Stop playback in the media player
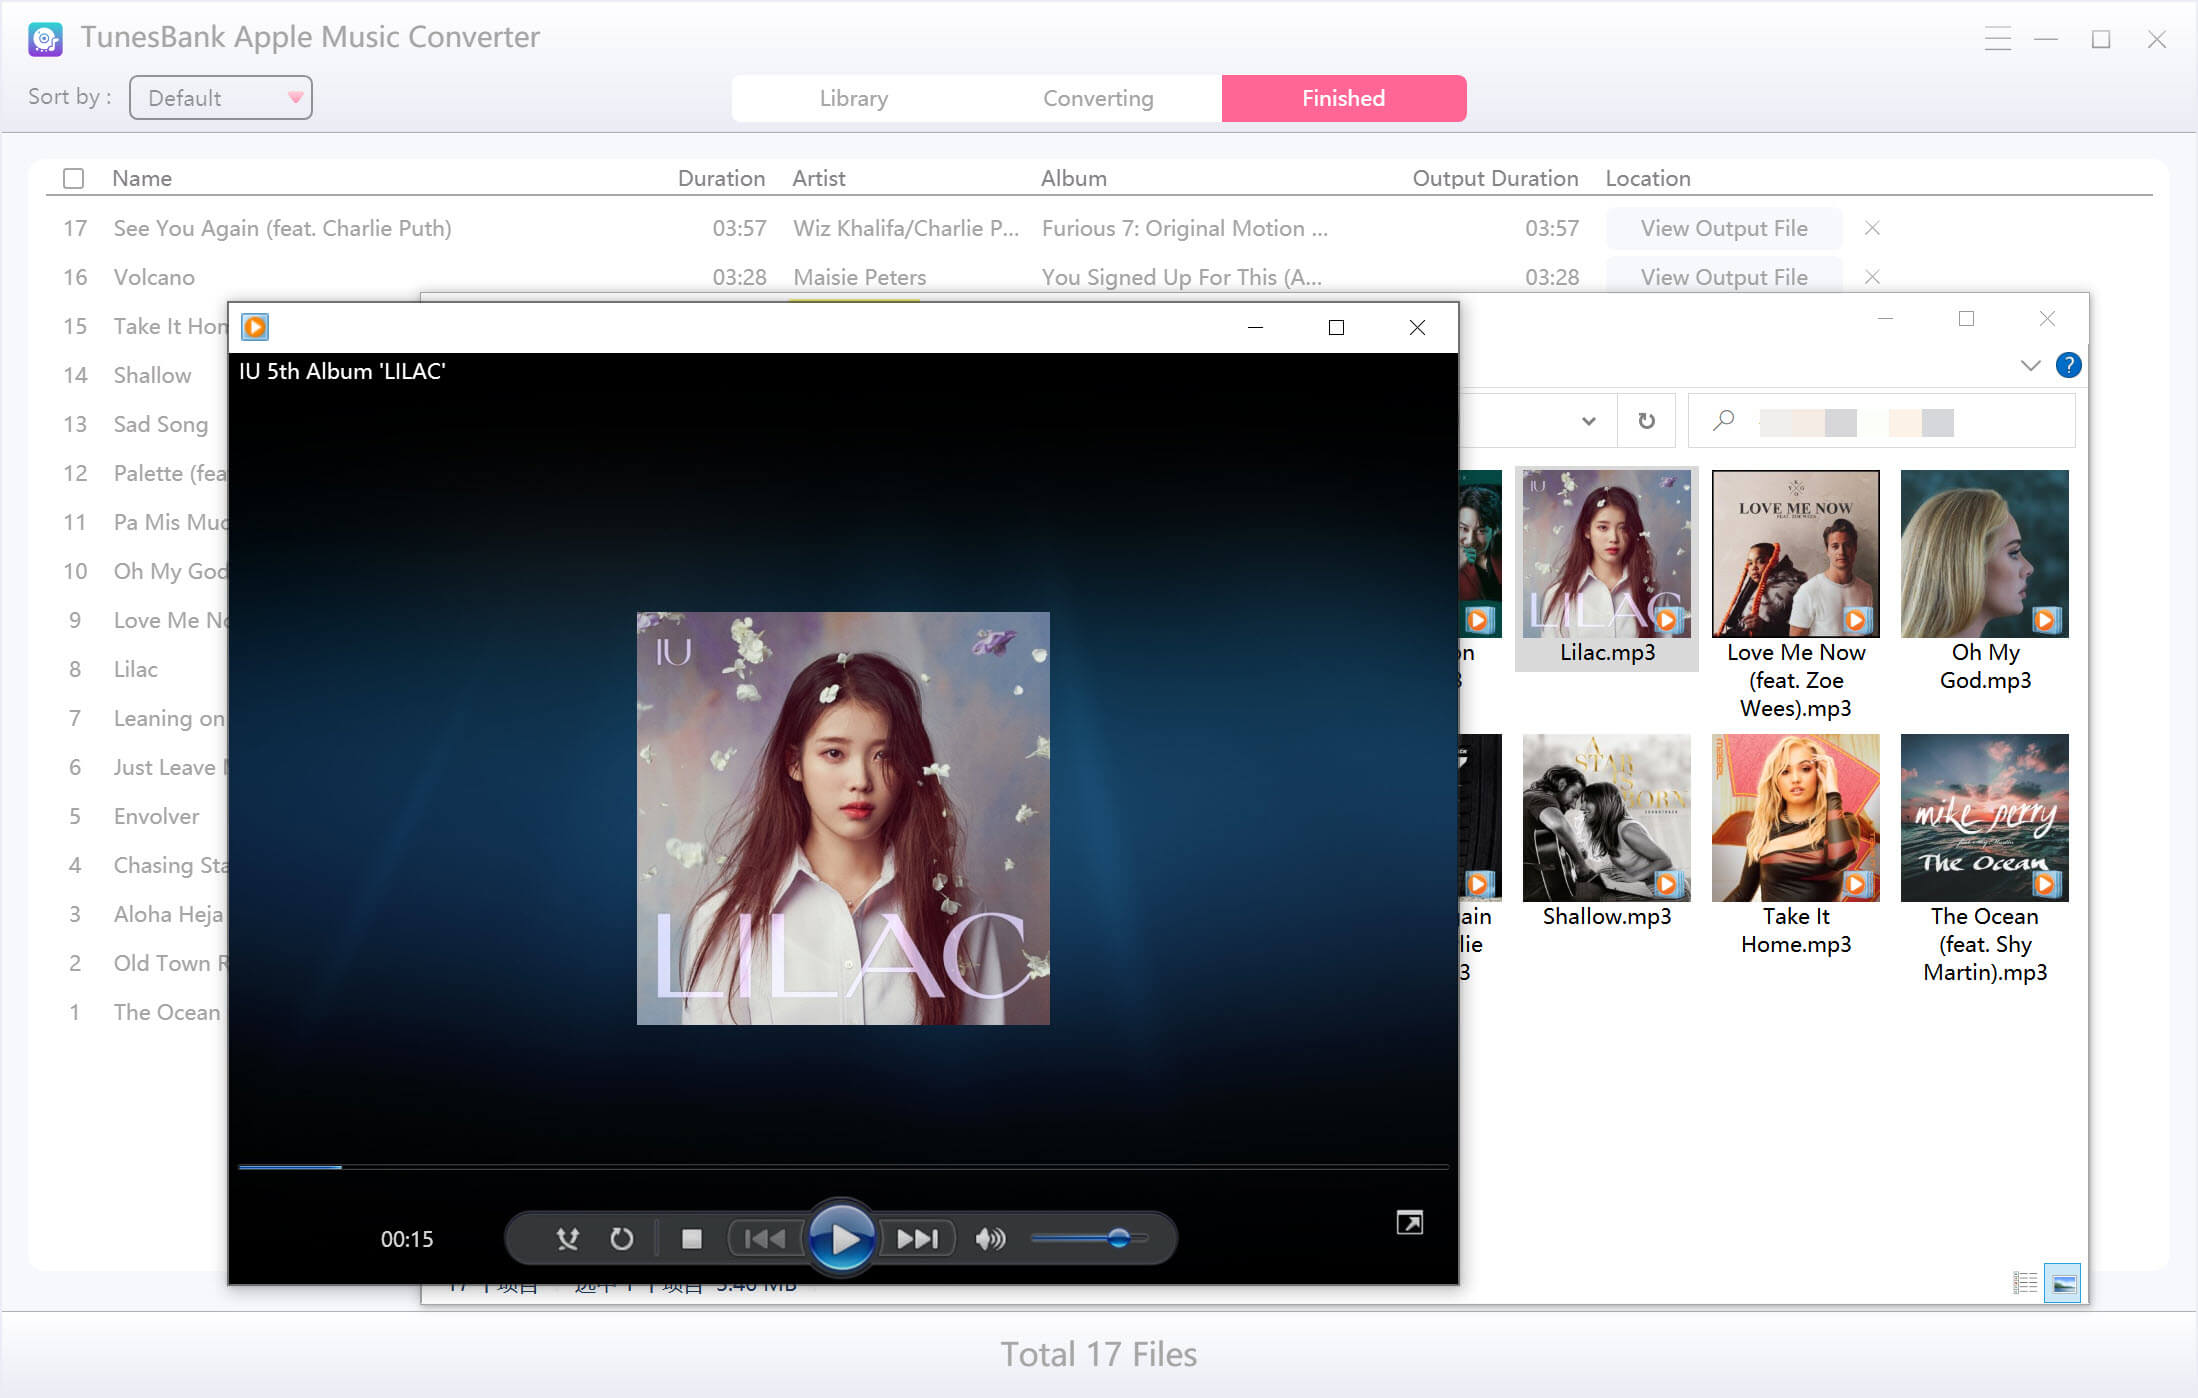This screenshot has width=2198, height=1398. tap(691, 1239)
